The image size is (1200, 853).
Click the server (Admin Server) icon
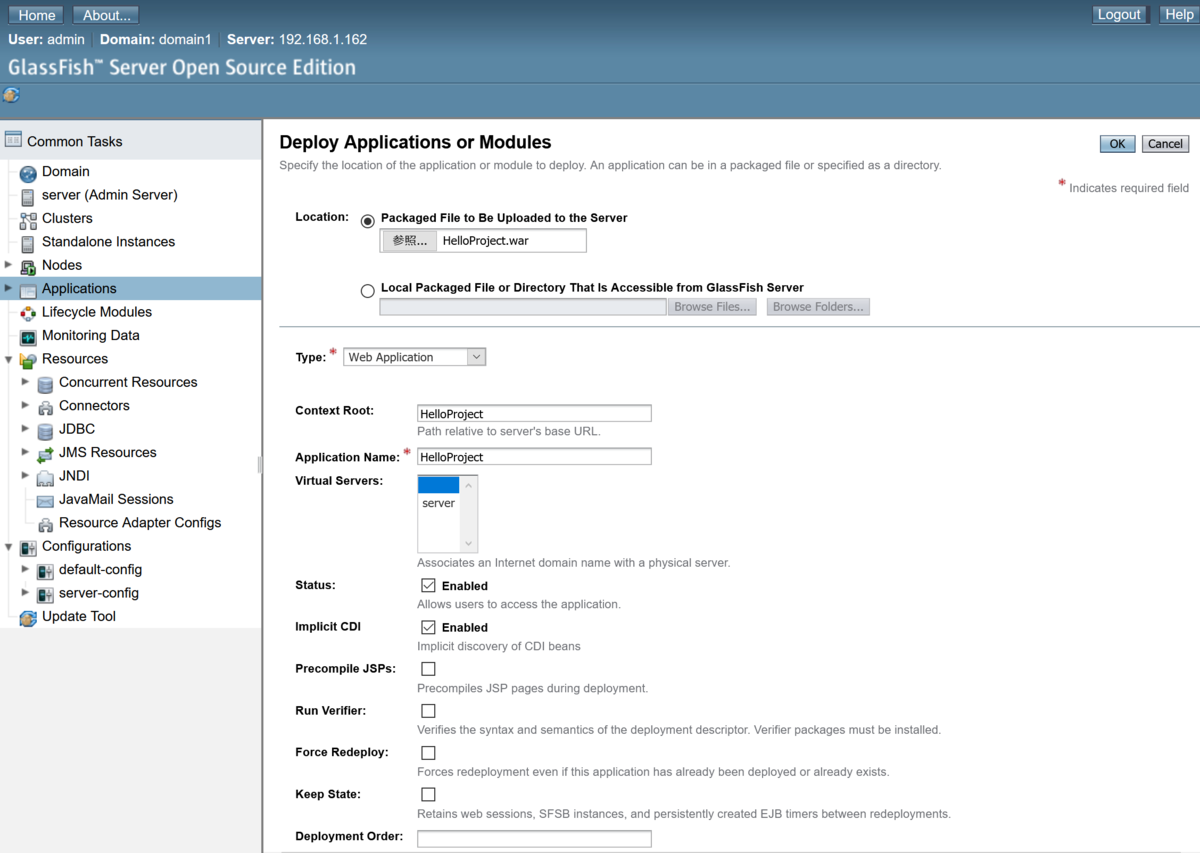coord(28,196)
